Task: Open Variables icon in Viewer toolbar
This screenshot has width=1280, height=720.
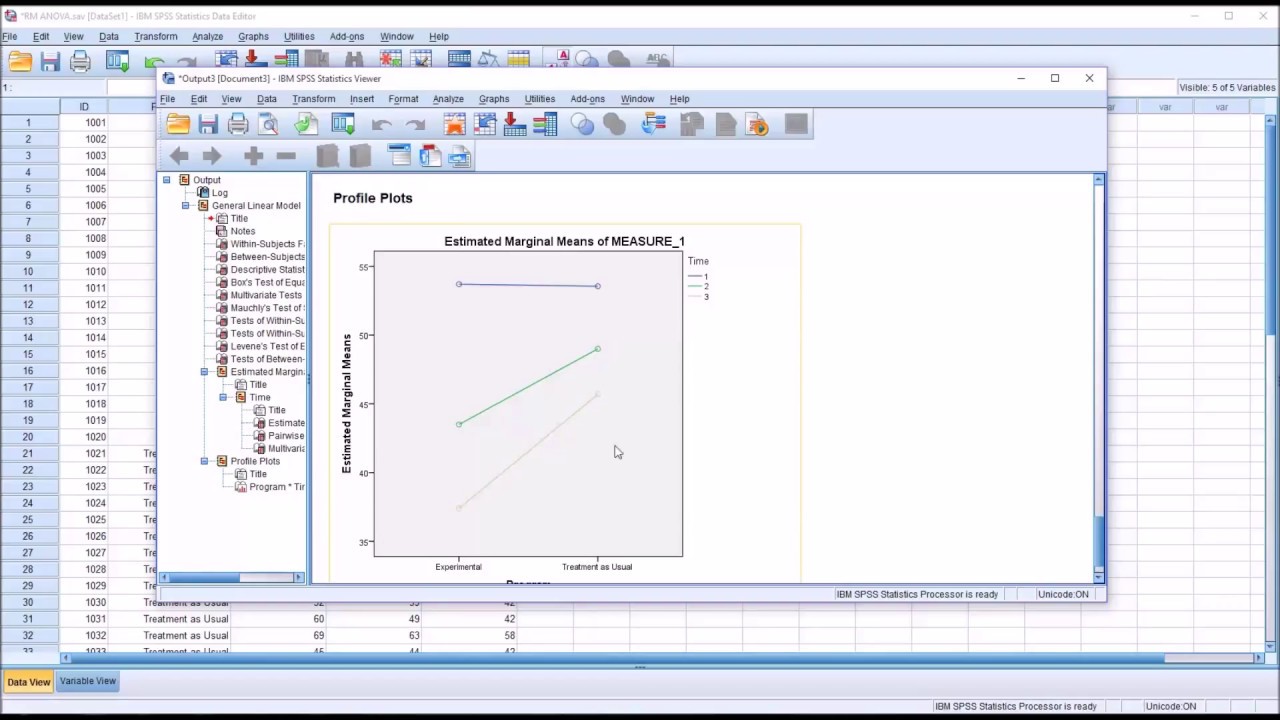Action: pyautogui.click(x=545, y=124)
